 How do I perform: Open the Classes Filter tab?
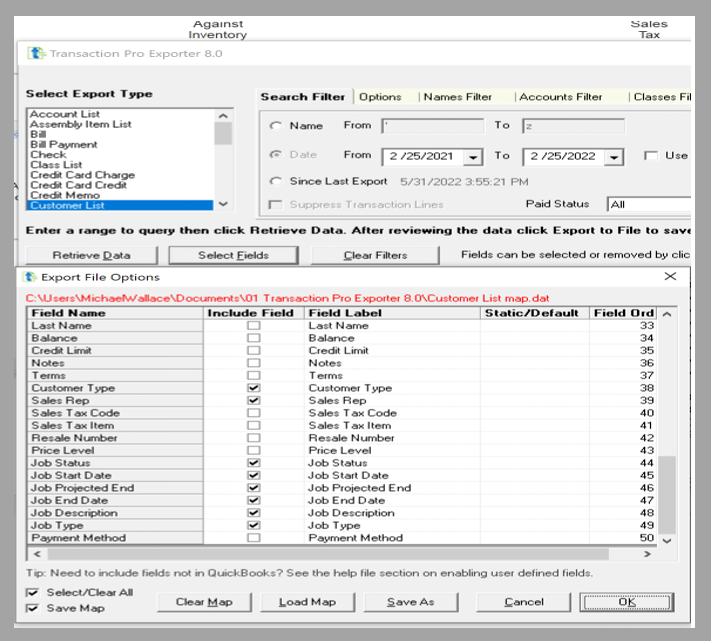point(662,97)
